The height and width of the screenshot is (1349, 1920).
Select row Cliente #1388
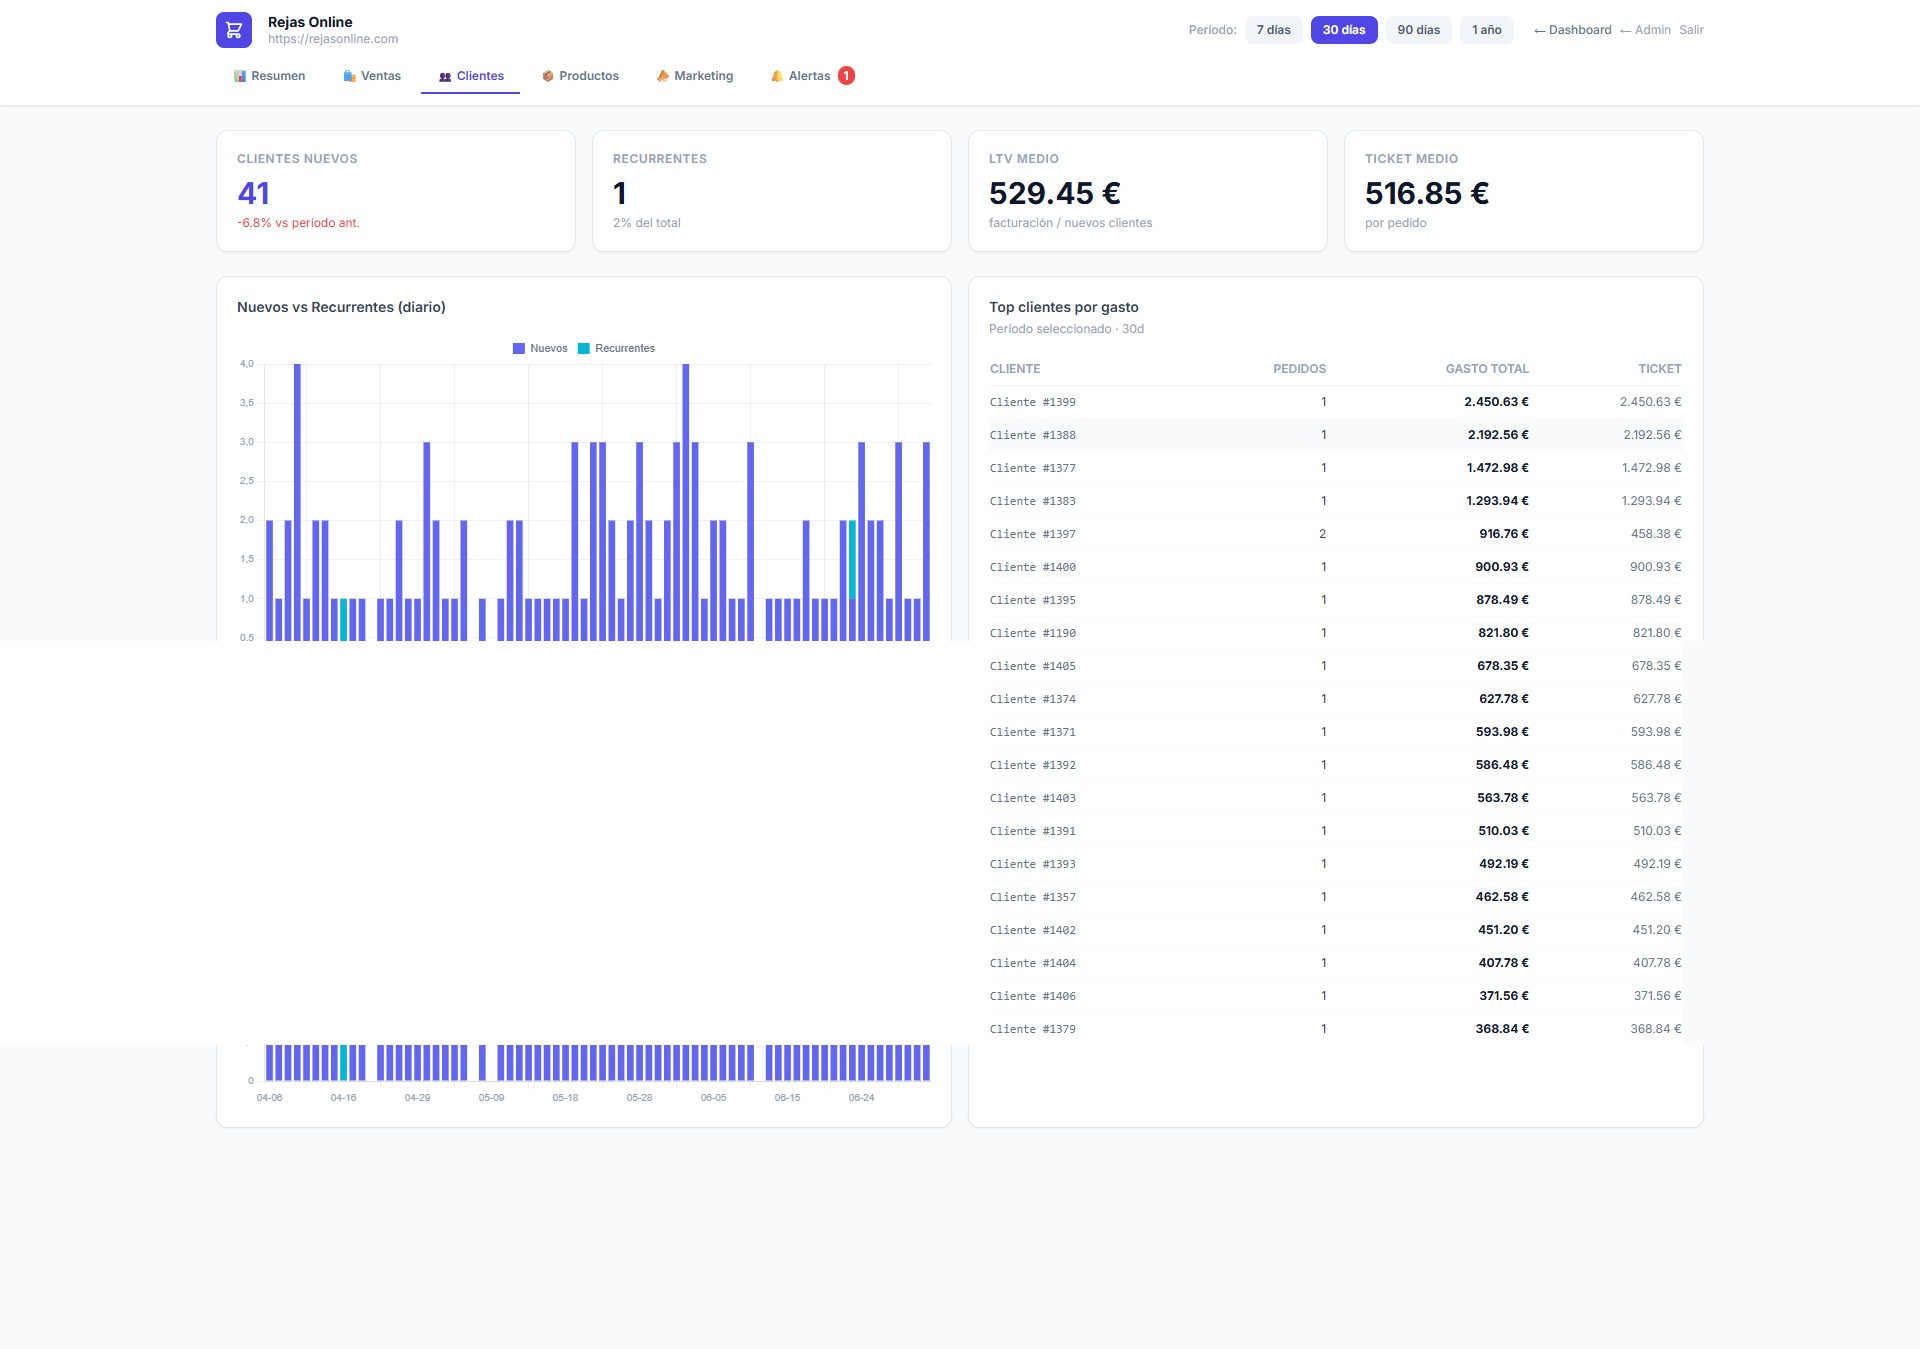[1335, 435]
